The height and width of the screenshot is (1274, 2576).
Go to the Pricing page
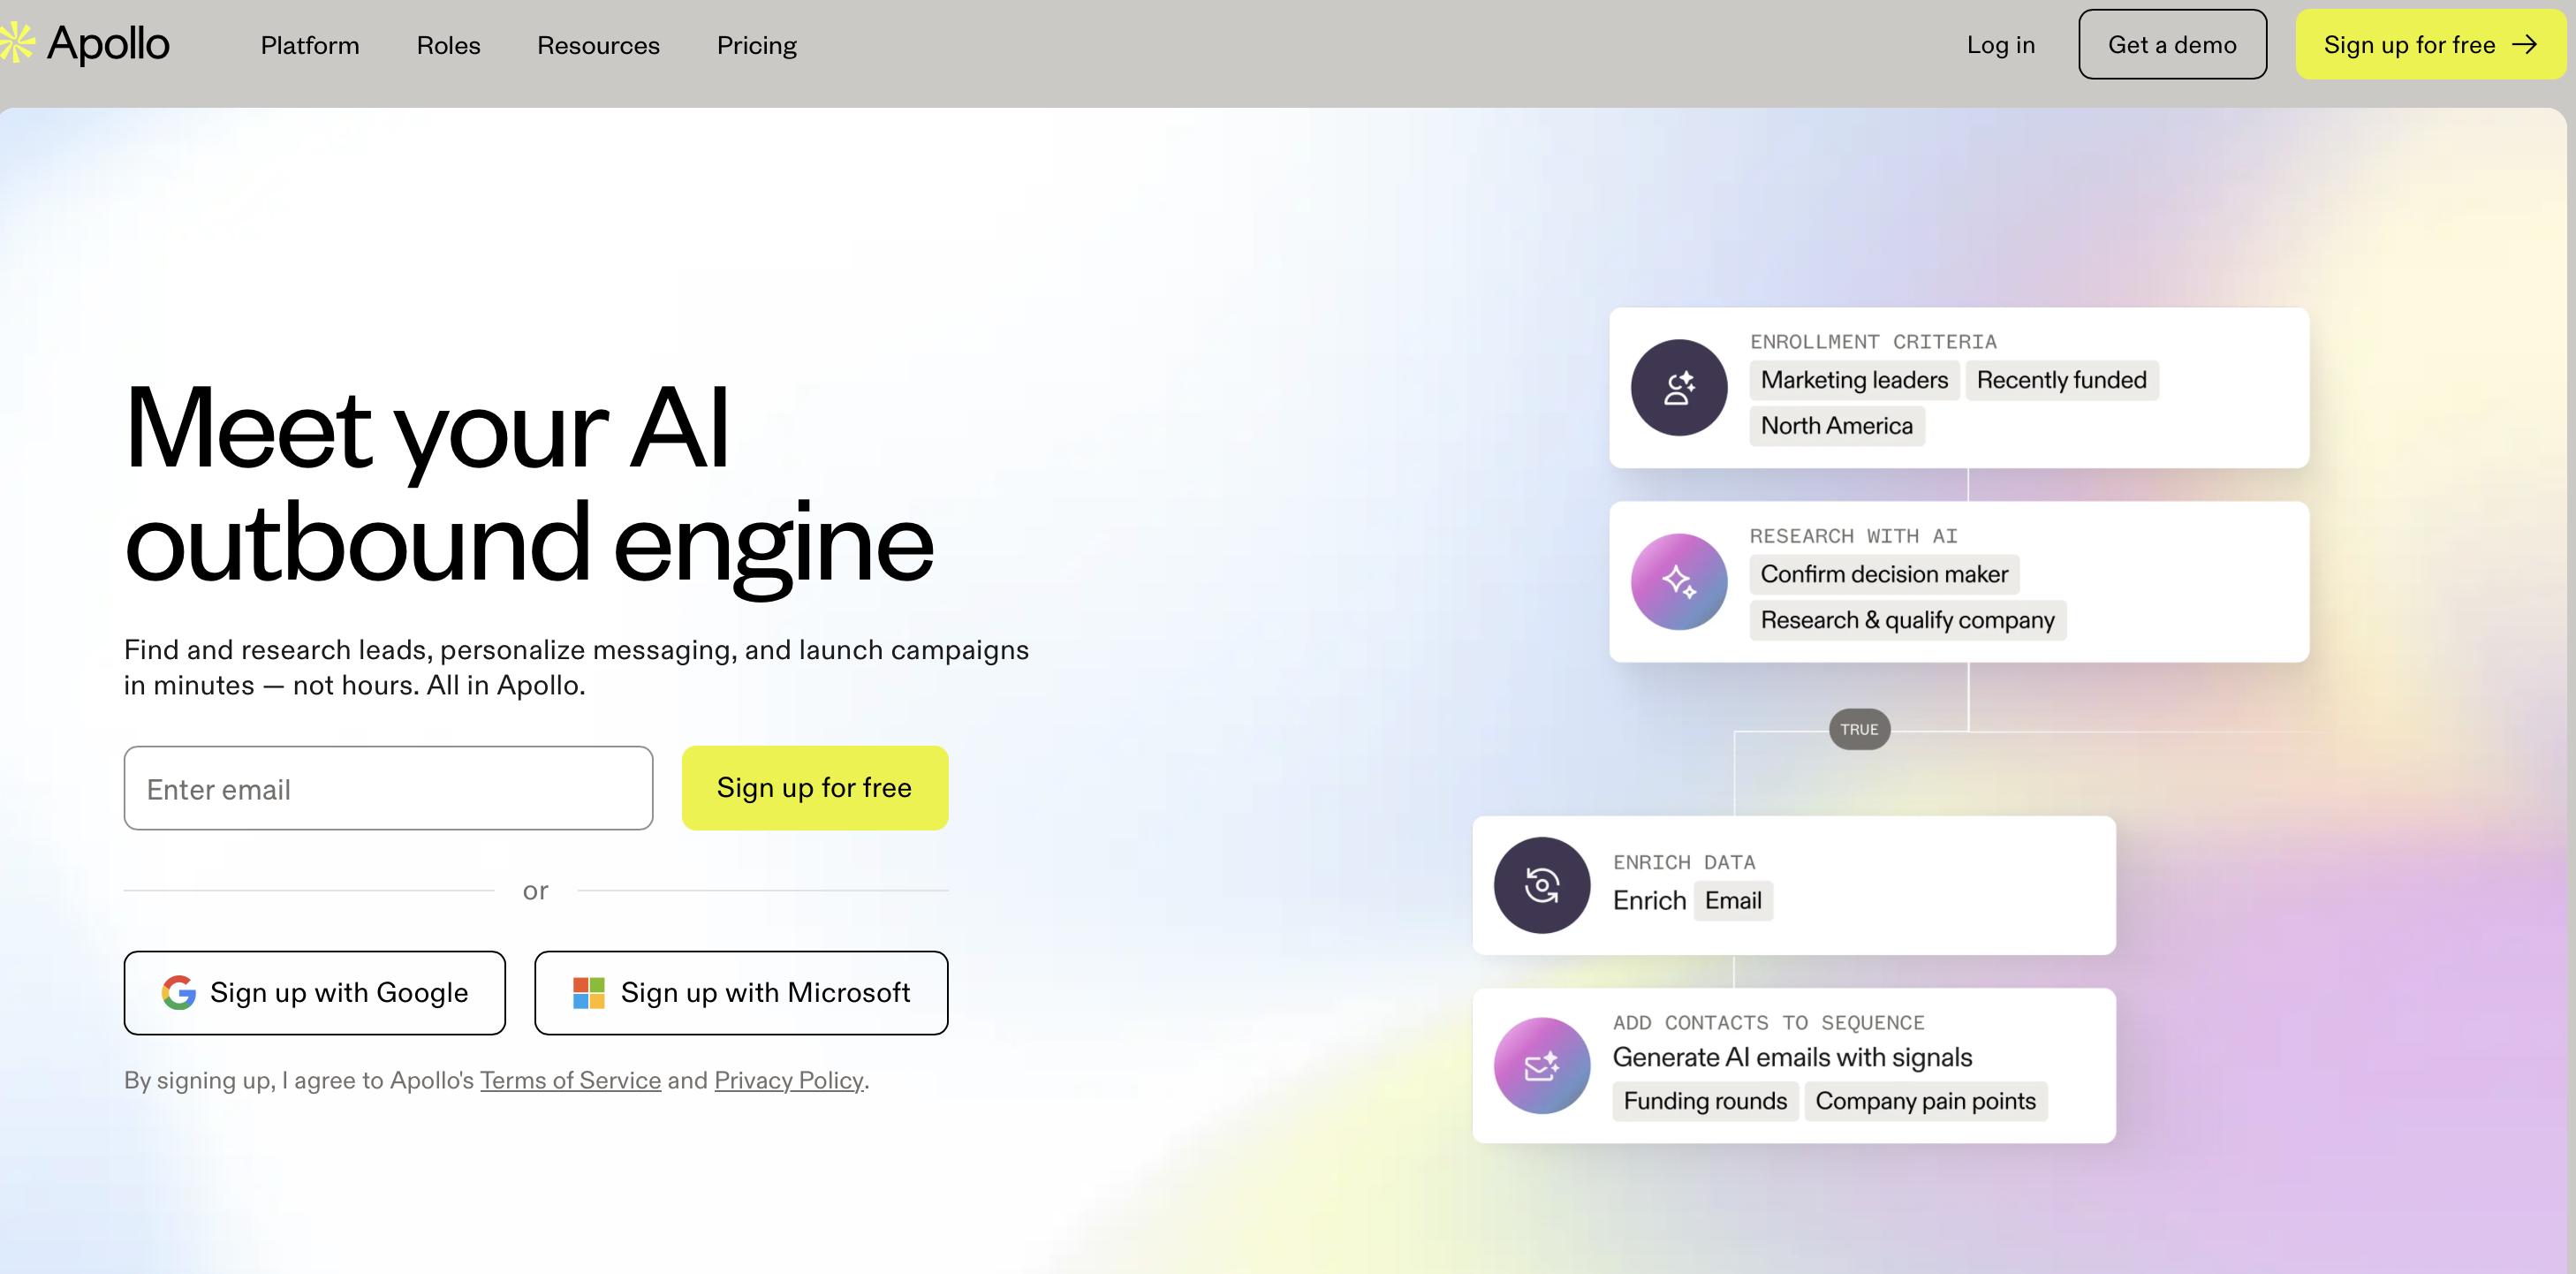click(756, 45)
